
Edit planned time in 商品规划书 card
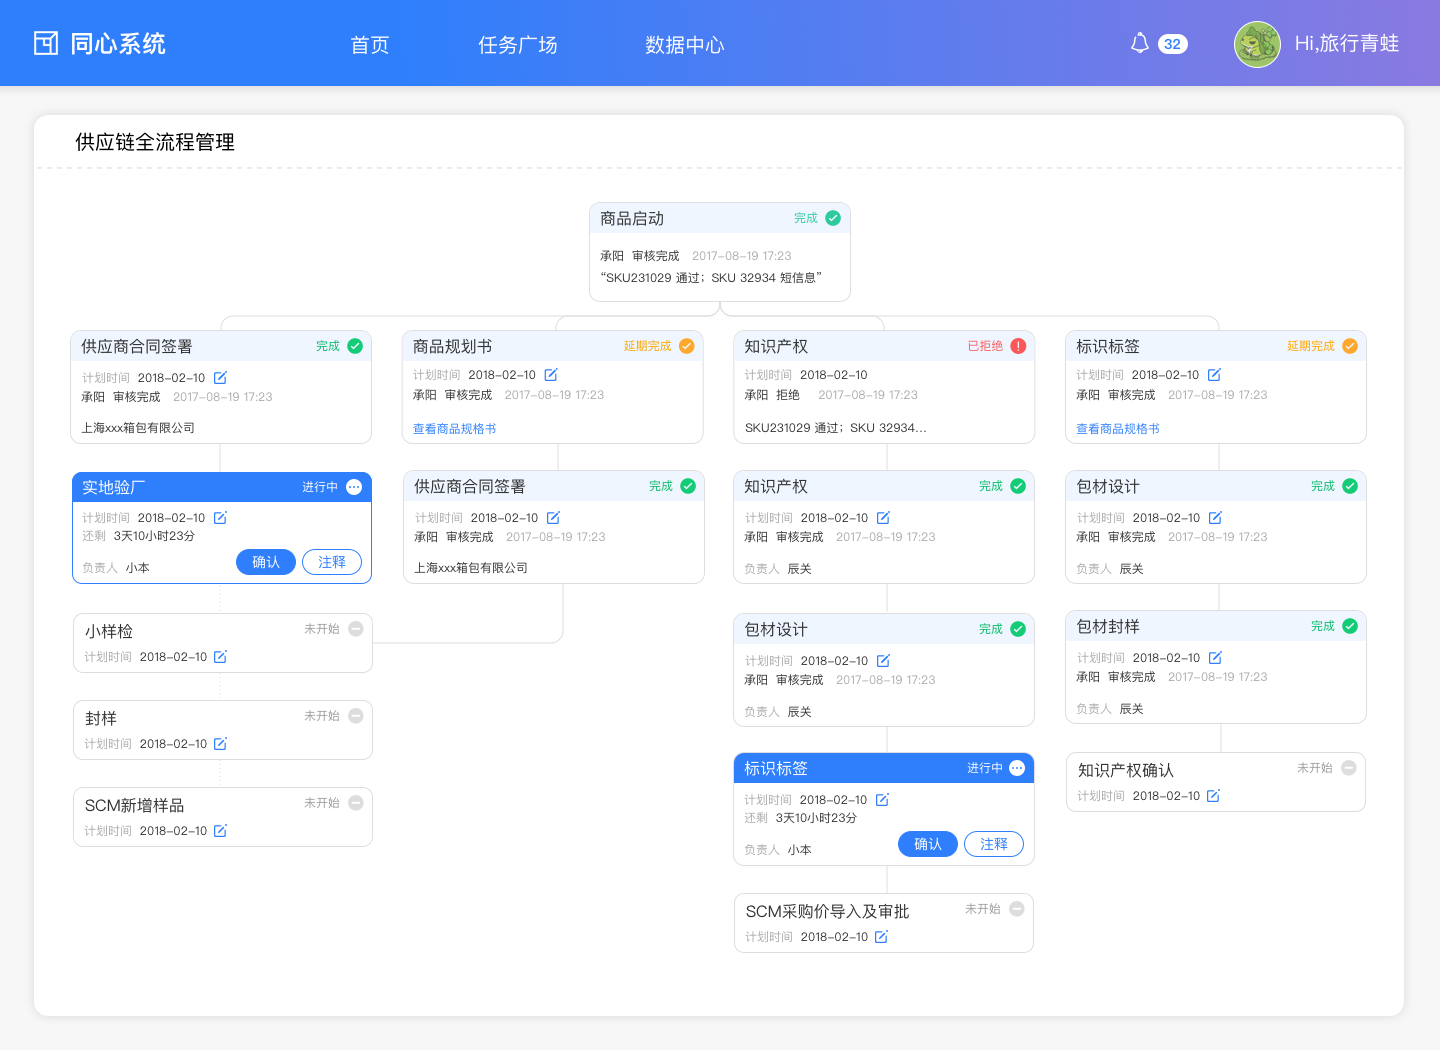(551, 375)
